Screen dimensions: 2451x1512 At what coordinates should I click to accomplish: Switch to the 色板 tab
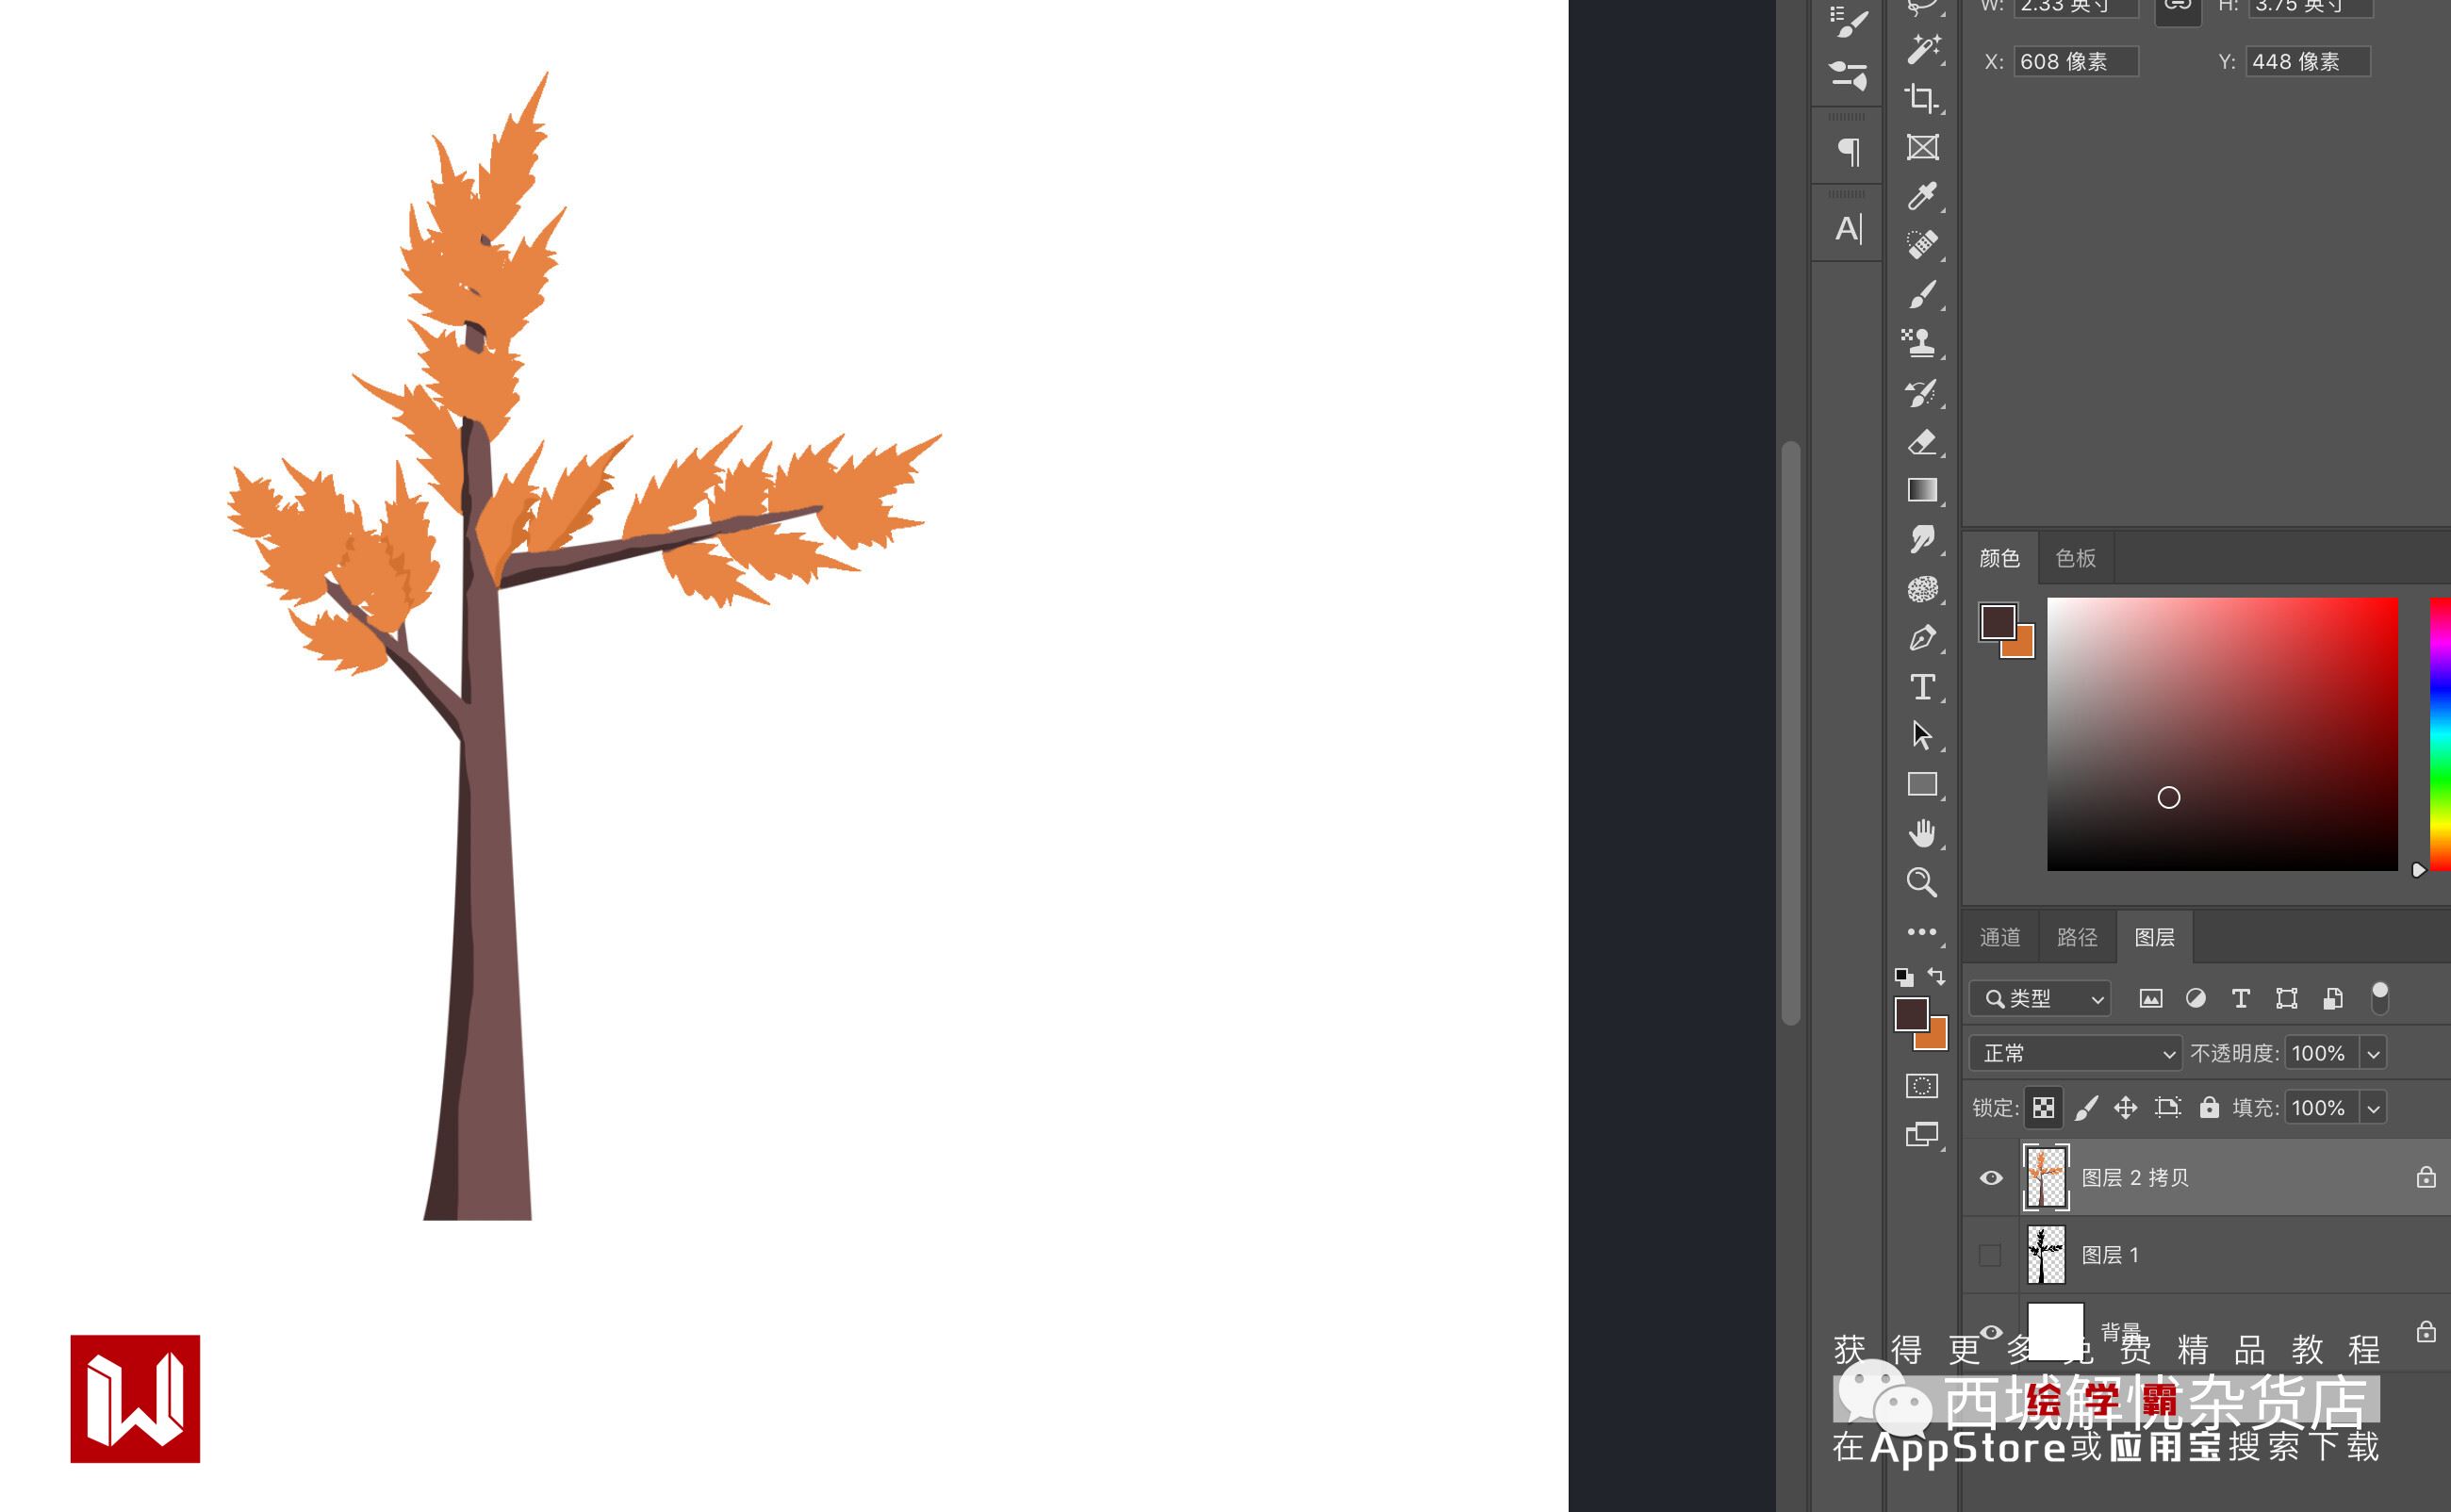[x=2075, y=558]
